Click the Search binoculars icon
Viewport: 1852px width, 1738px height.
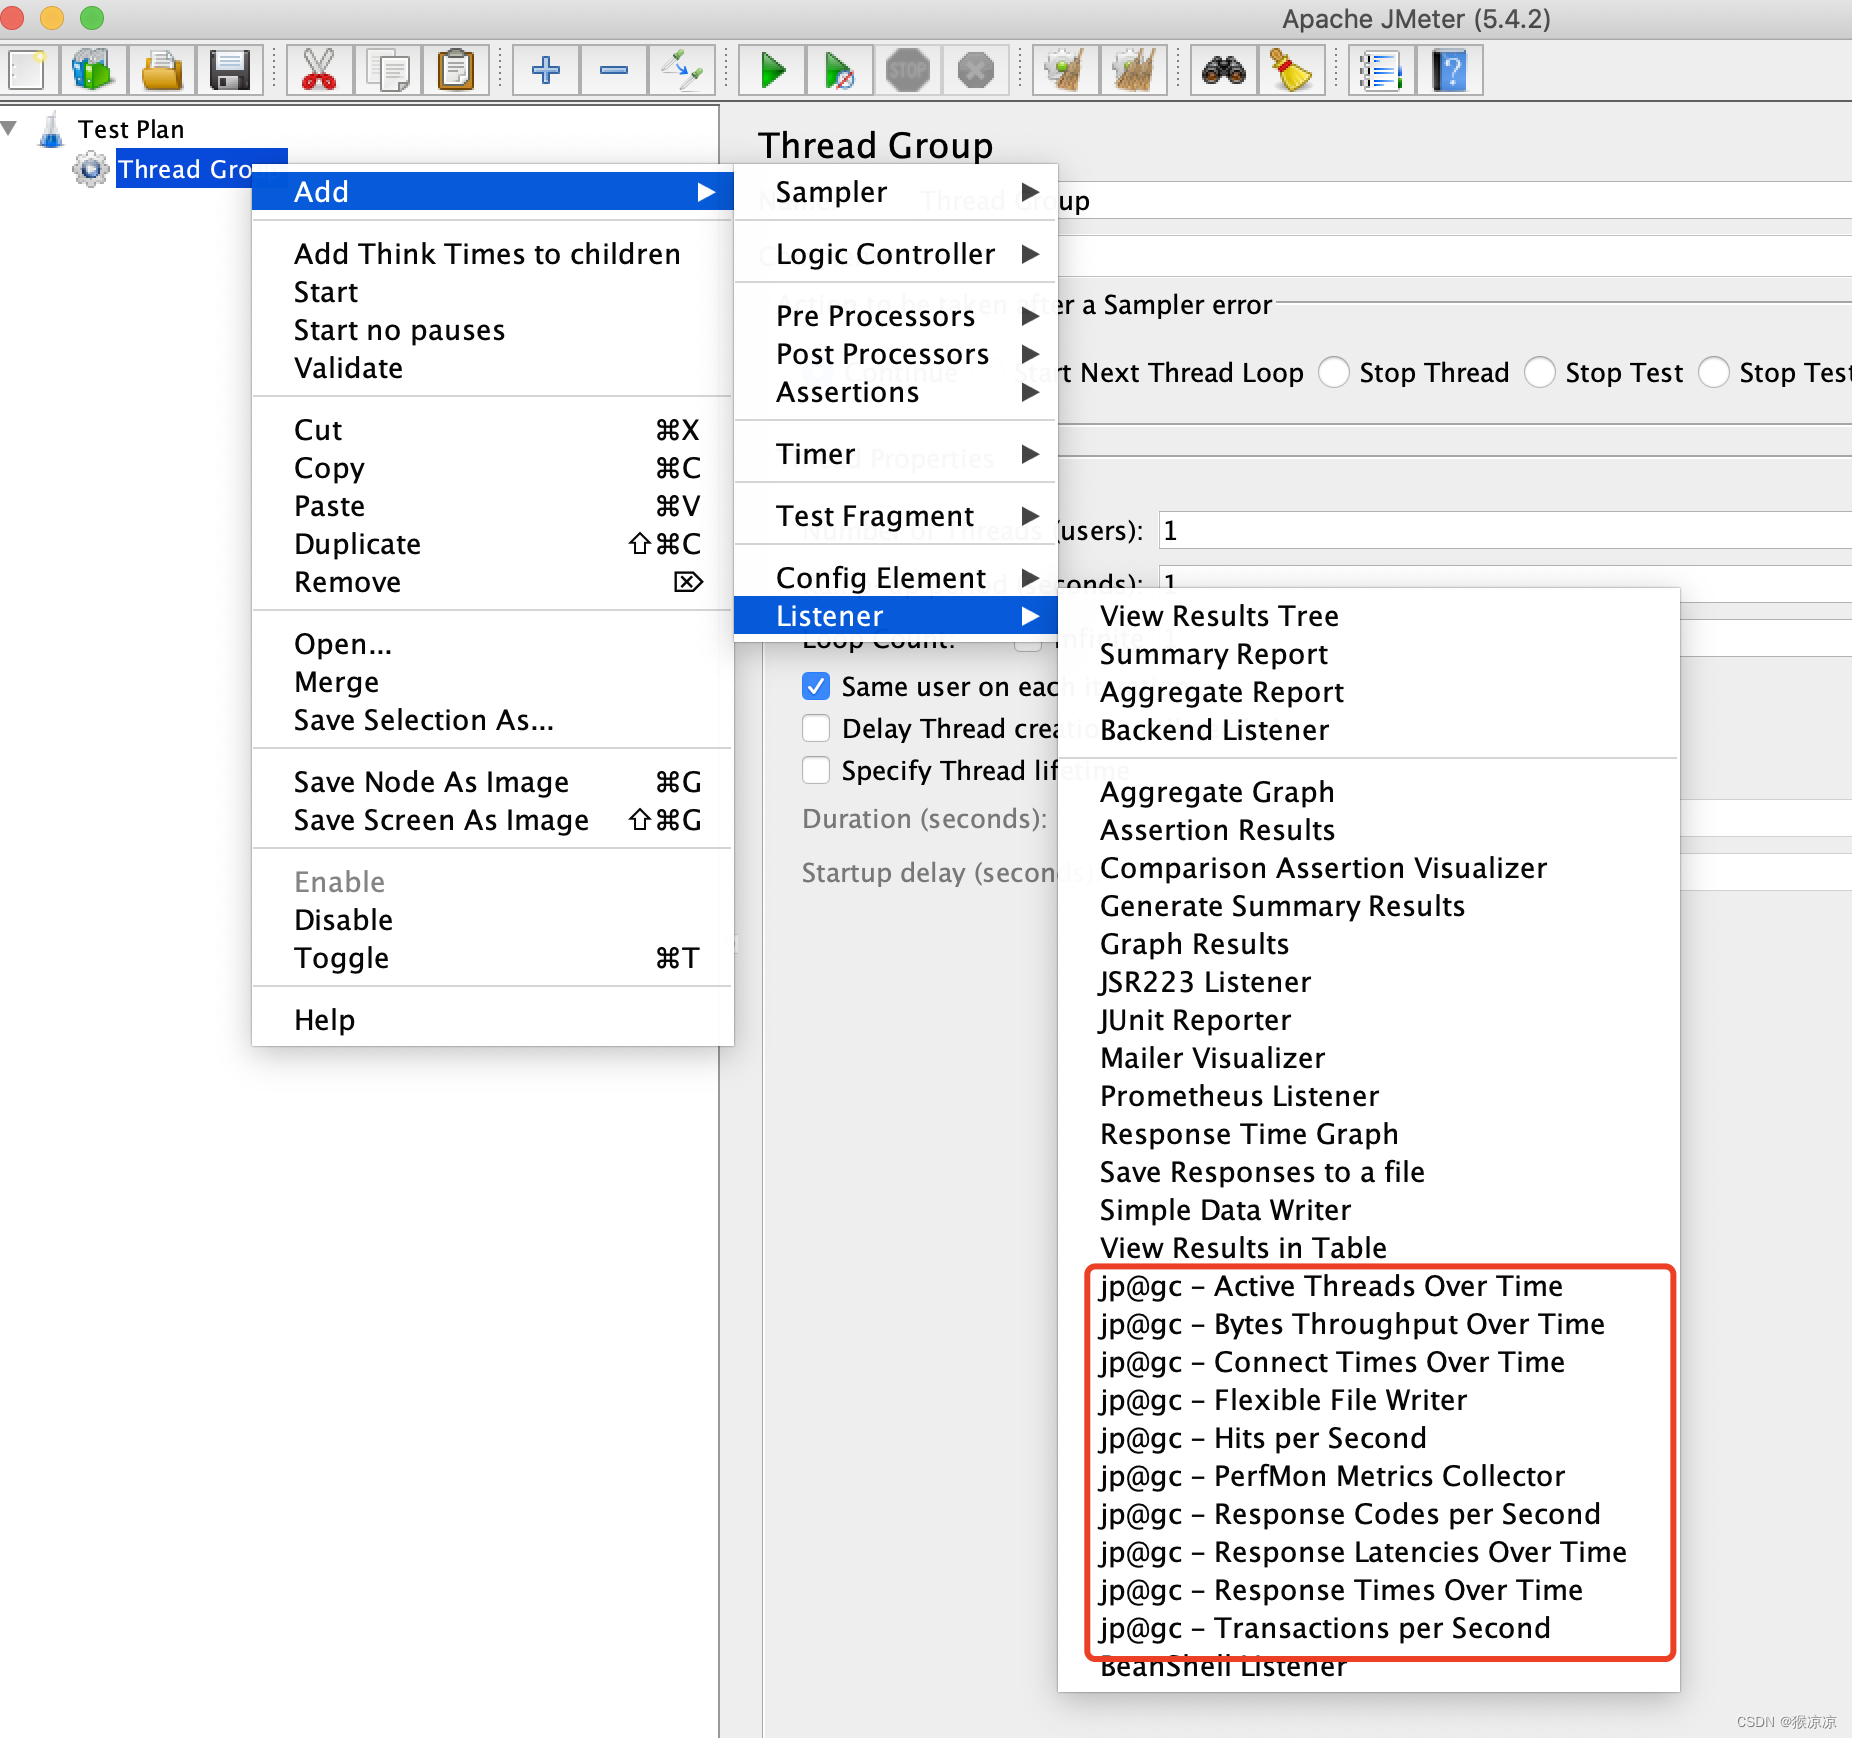(1223, 71)
